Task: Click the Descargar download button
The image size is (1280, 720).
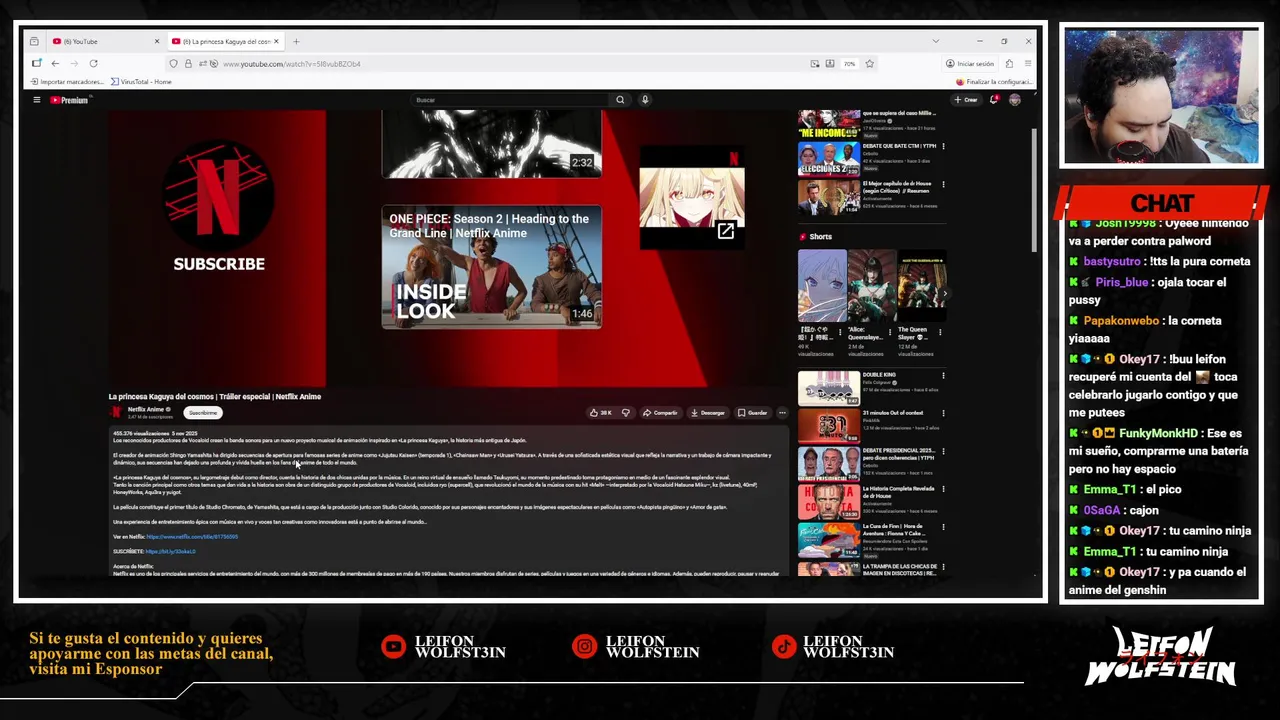Action: point(708,413)
